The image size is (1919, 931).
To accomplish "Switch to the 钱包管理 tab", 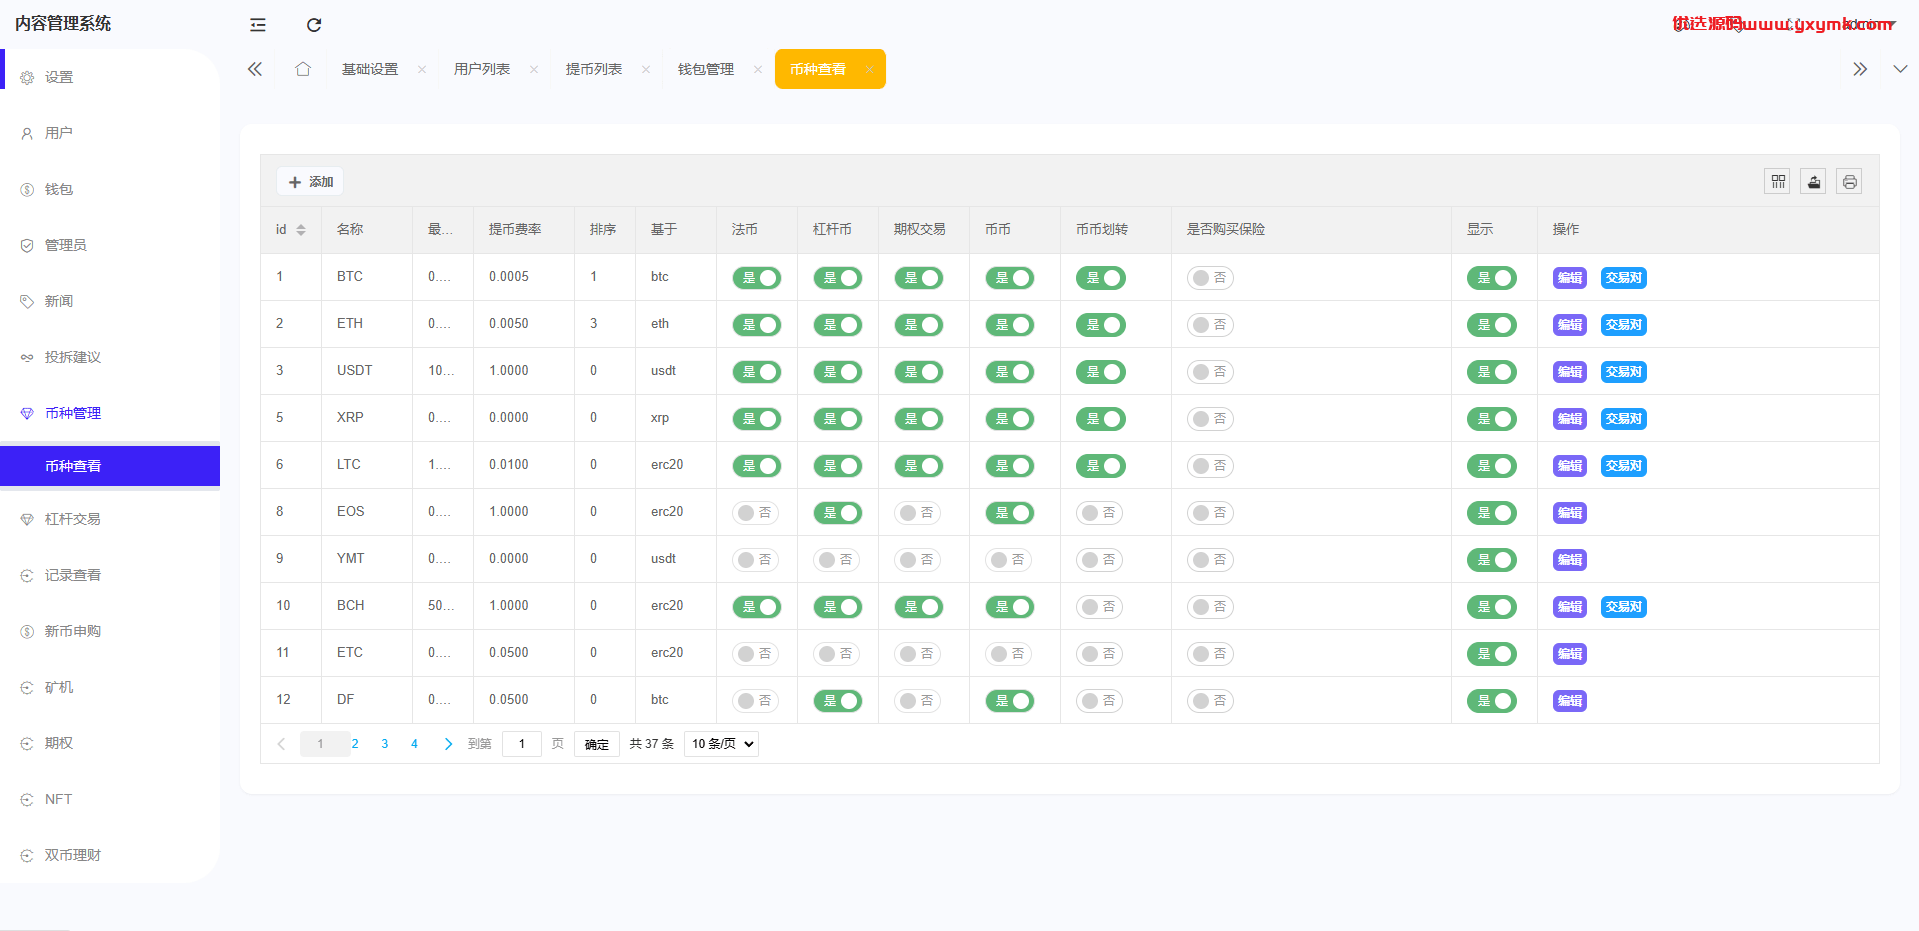I will tap(706, 69).
